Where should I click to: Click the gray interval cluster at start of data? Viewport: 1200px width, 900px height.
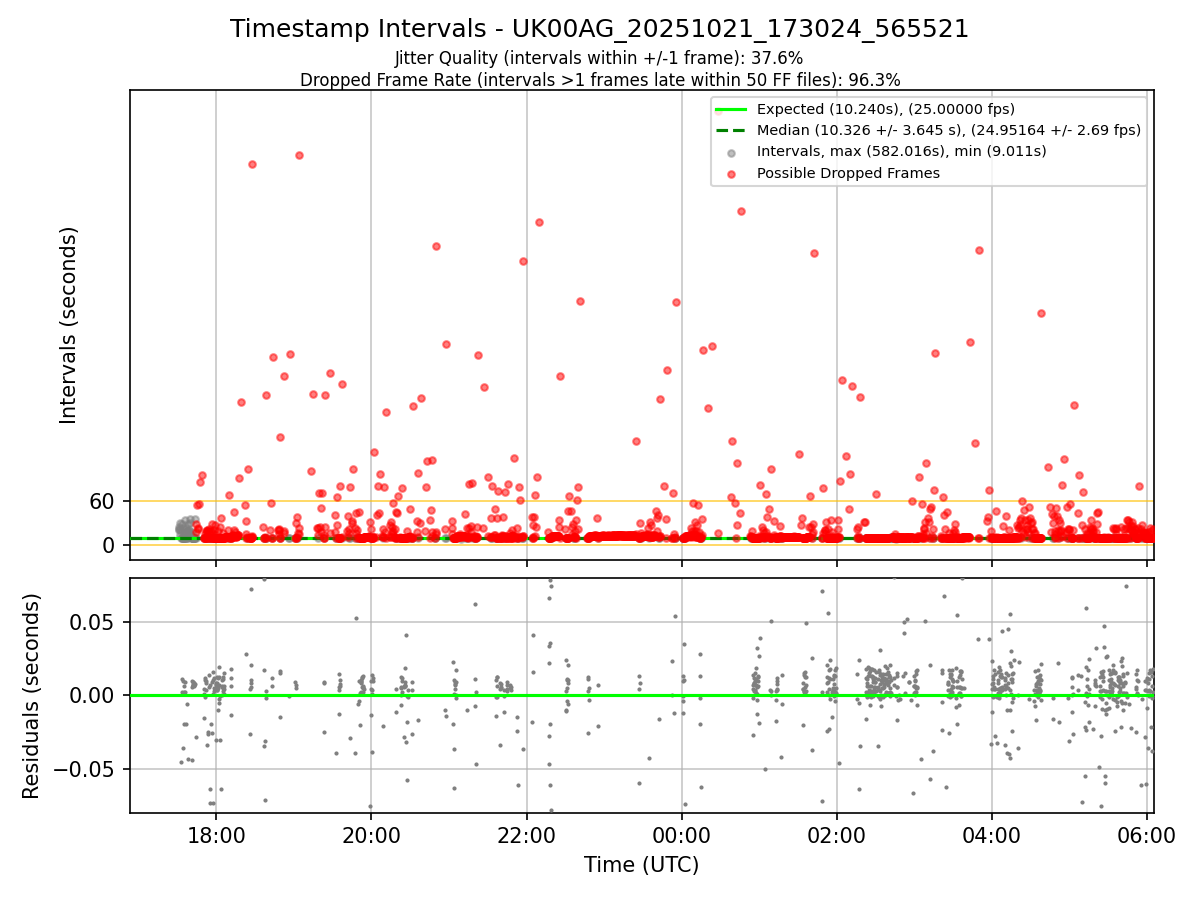(188, 528)
